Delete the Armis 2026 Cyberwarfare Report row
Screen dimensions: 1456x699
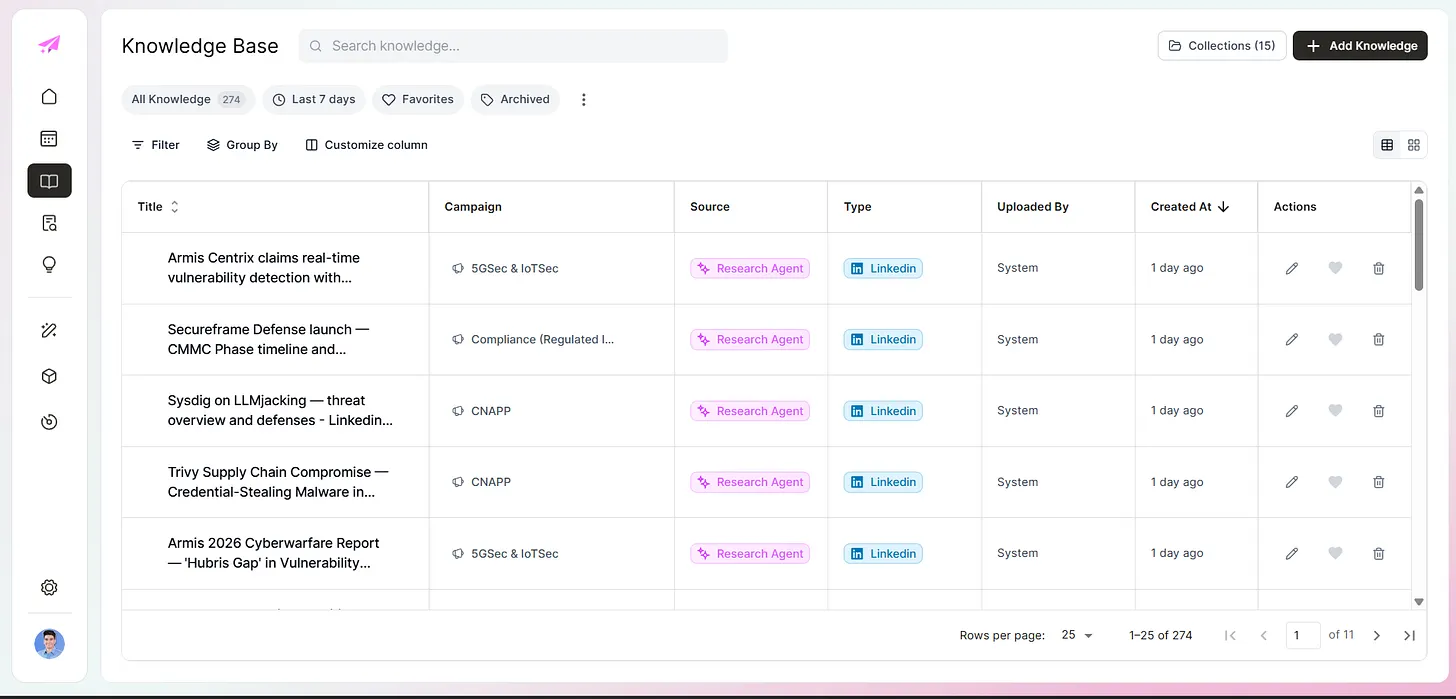pyautogui.click(x=1379, y=553)
